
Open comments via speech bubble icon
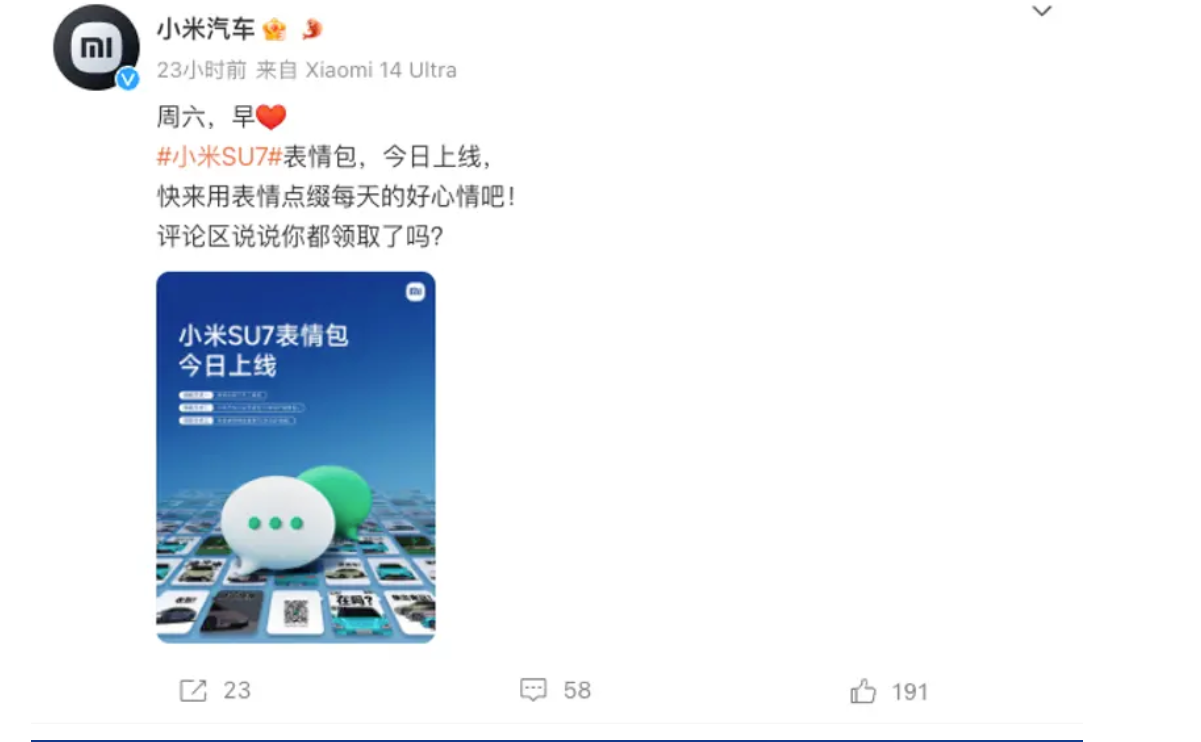click(x=534, y=690)
